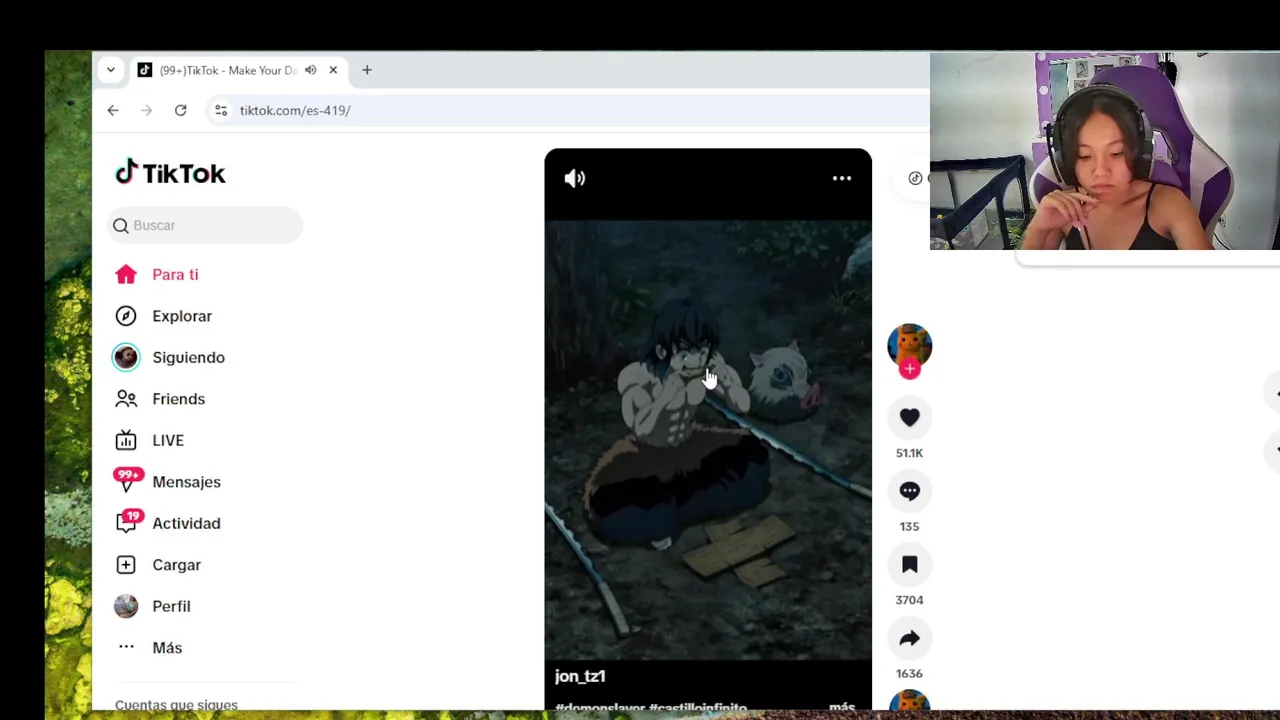1280x720 pixels.
Task: Open the Para ti home feed
Action: pyautogui.click(x=175, y=274)
